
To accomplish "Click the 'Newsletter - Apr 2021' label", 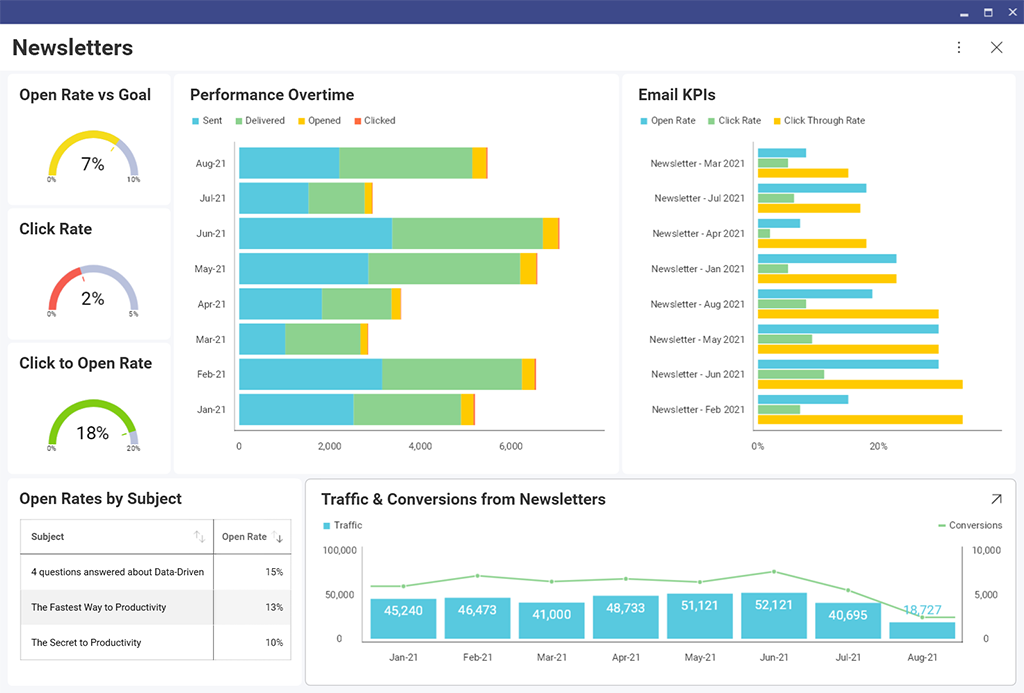I will pyautogui.click(x=698, y=233).
